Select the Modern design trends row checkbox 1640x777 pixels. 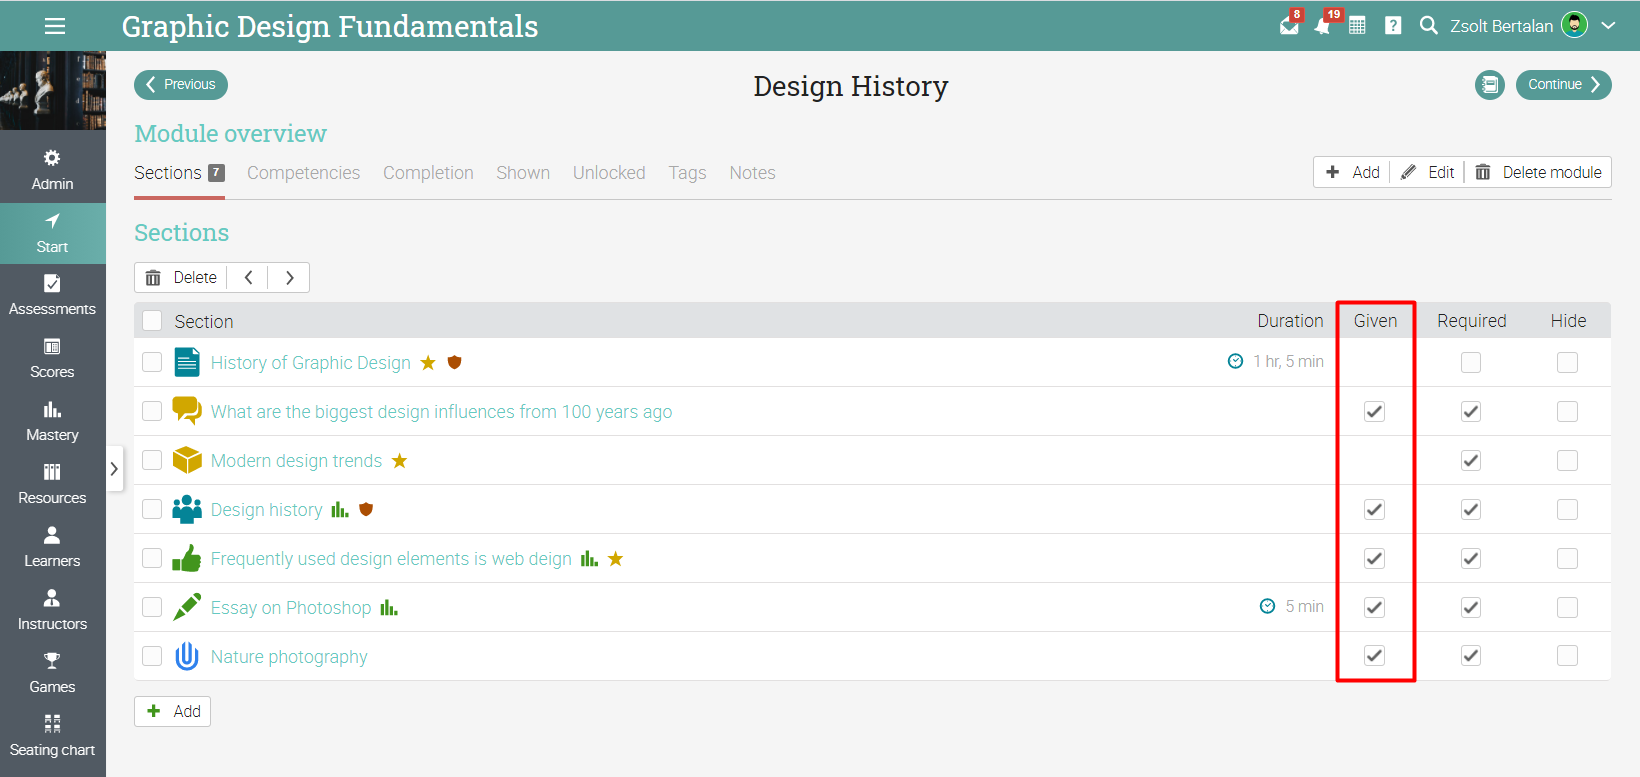pyautogui.click(x=152, y=460)
